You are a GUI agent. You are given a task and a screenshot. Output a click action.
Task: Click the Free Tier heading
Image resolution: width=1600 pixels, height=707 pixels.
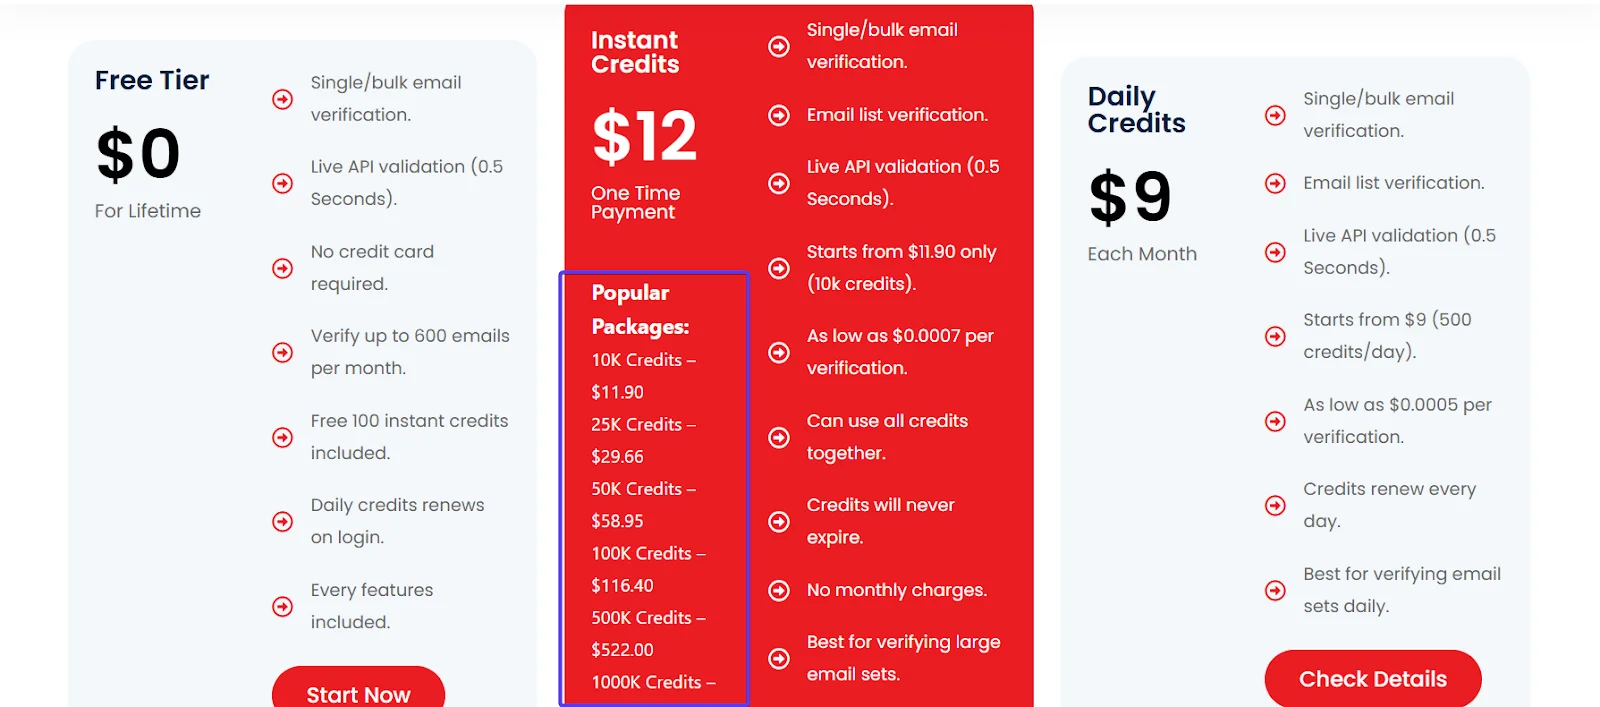[x=152, y=80]
